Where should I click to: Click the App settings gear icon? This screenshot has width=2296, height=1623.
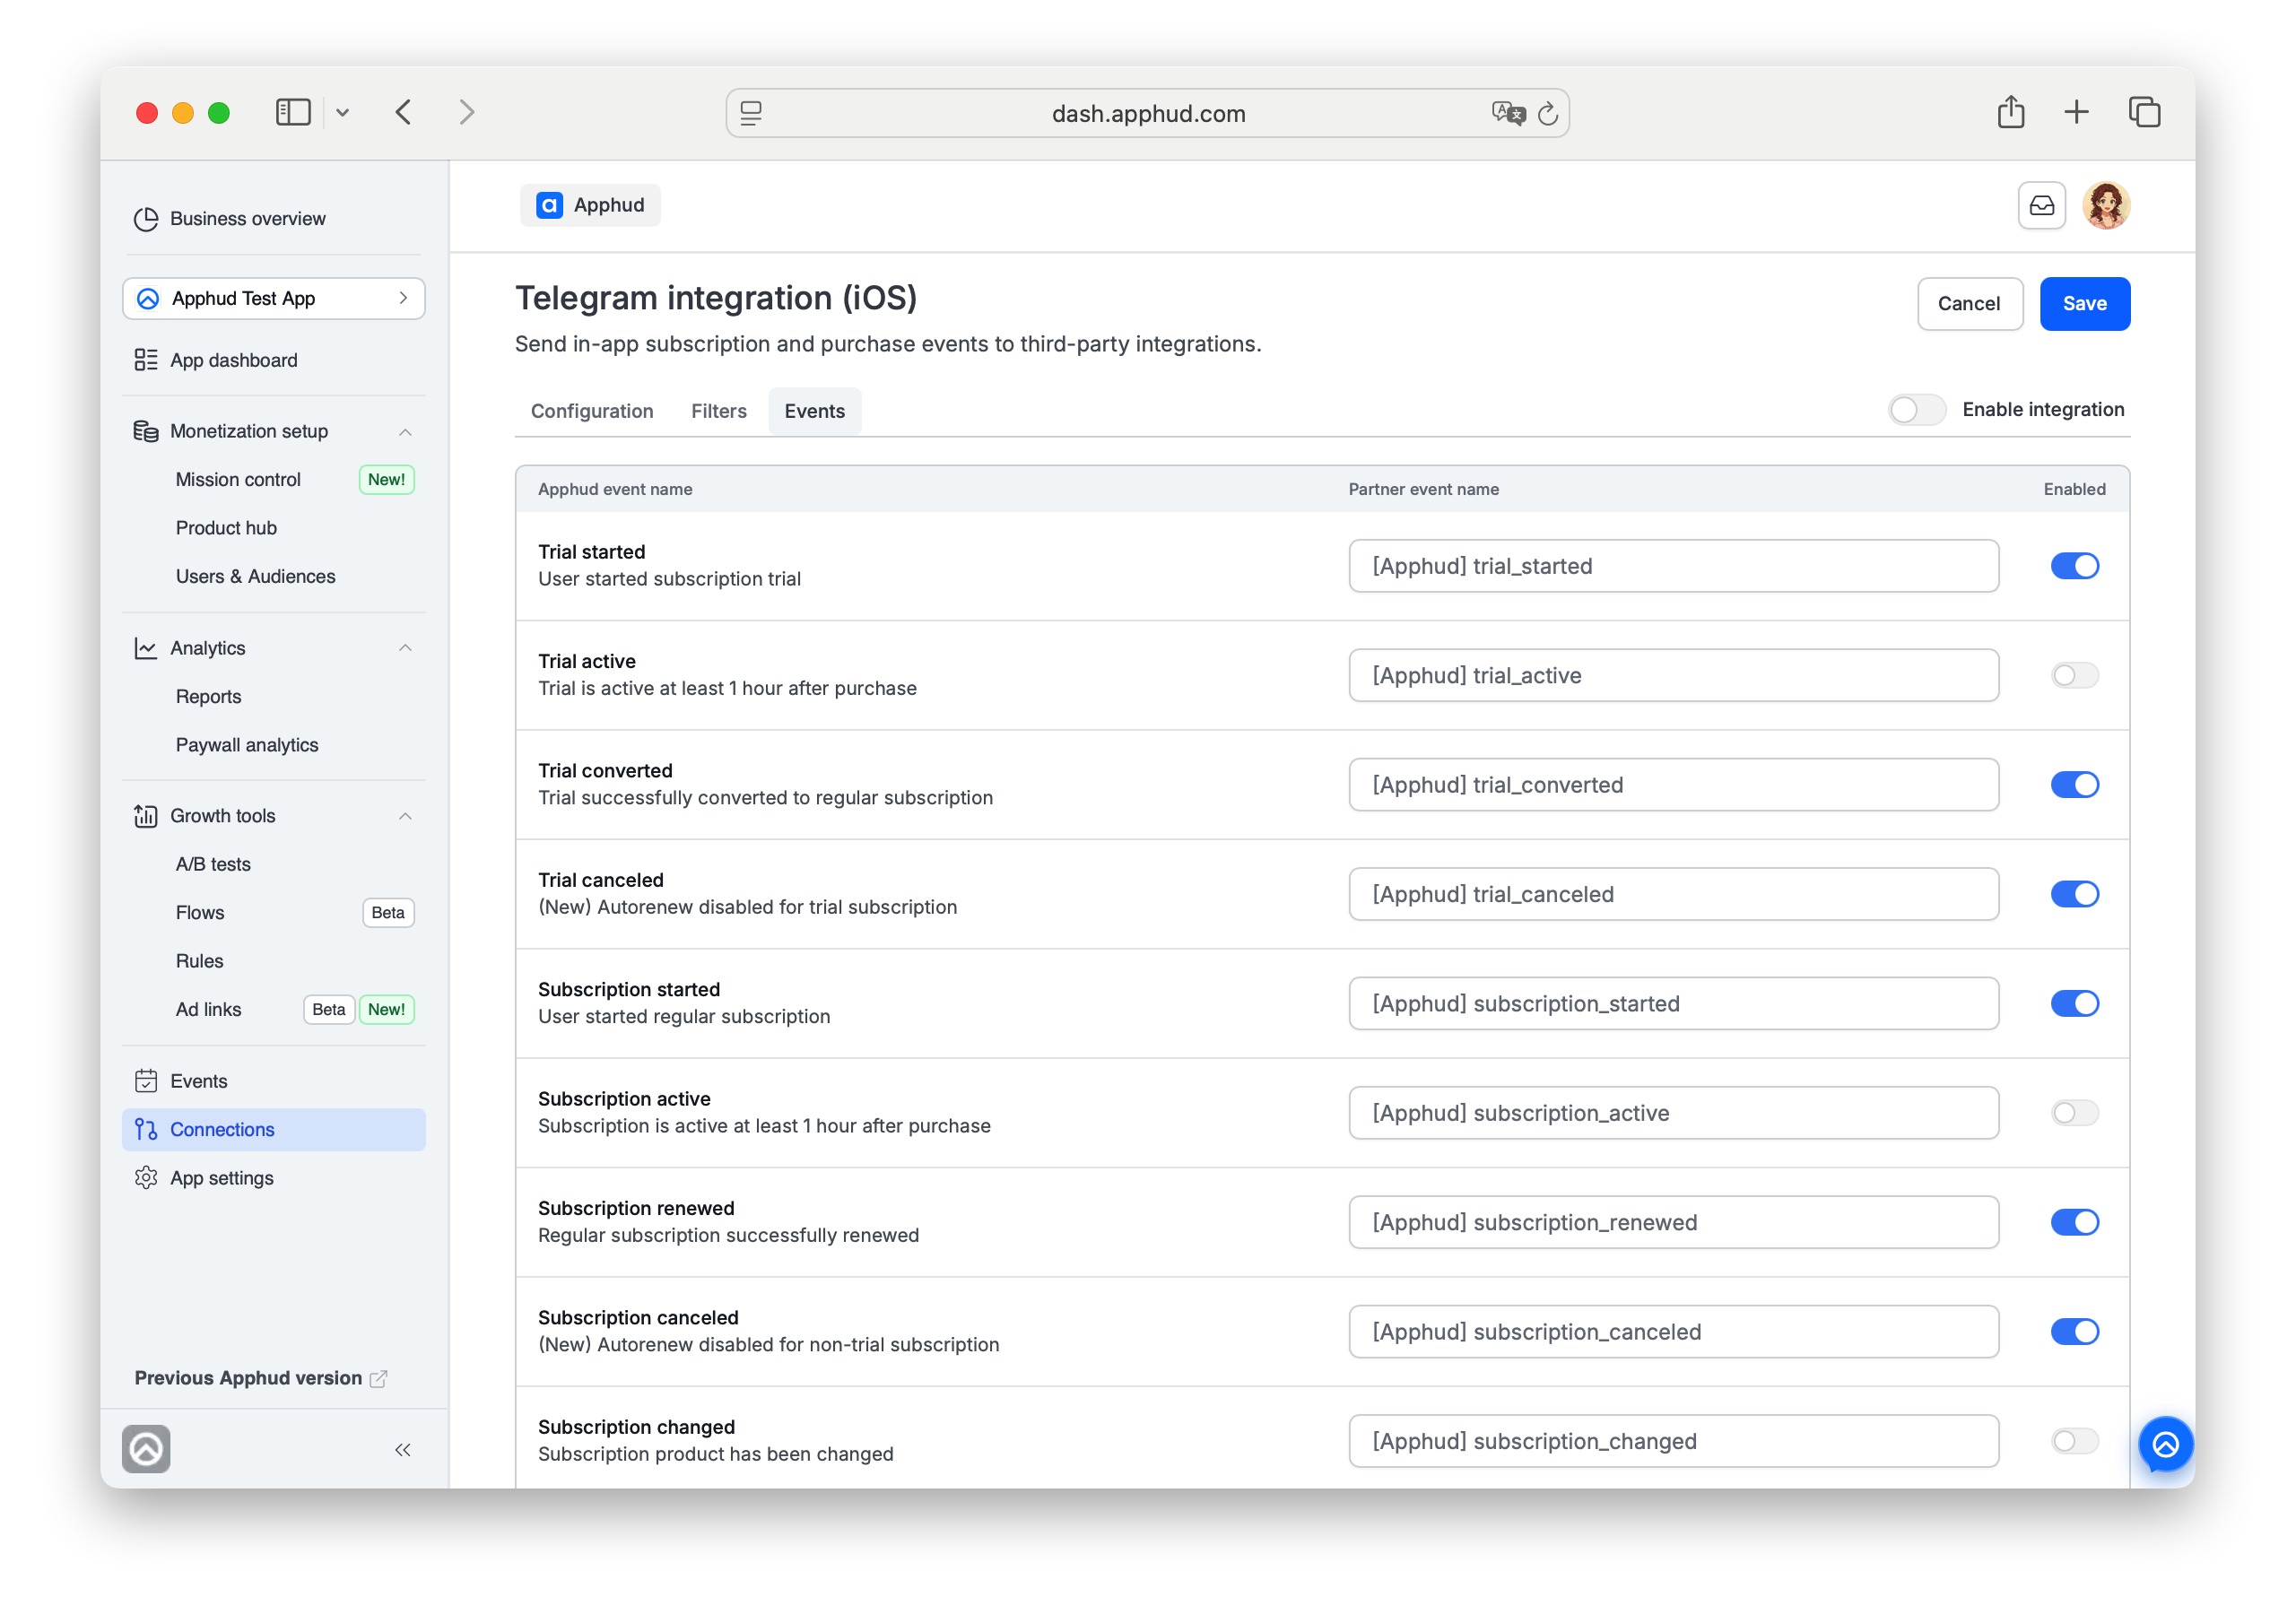[146, 1178]
